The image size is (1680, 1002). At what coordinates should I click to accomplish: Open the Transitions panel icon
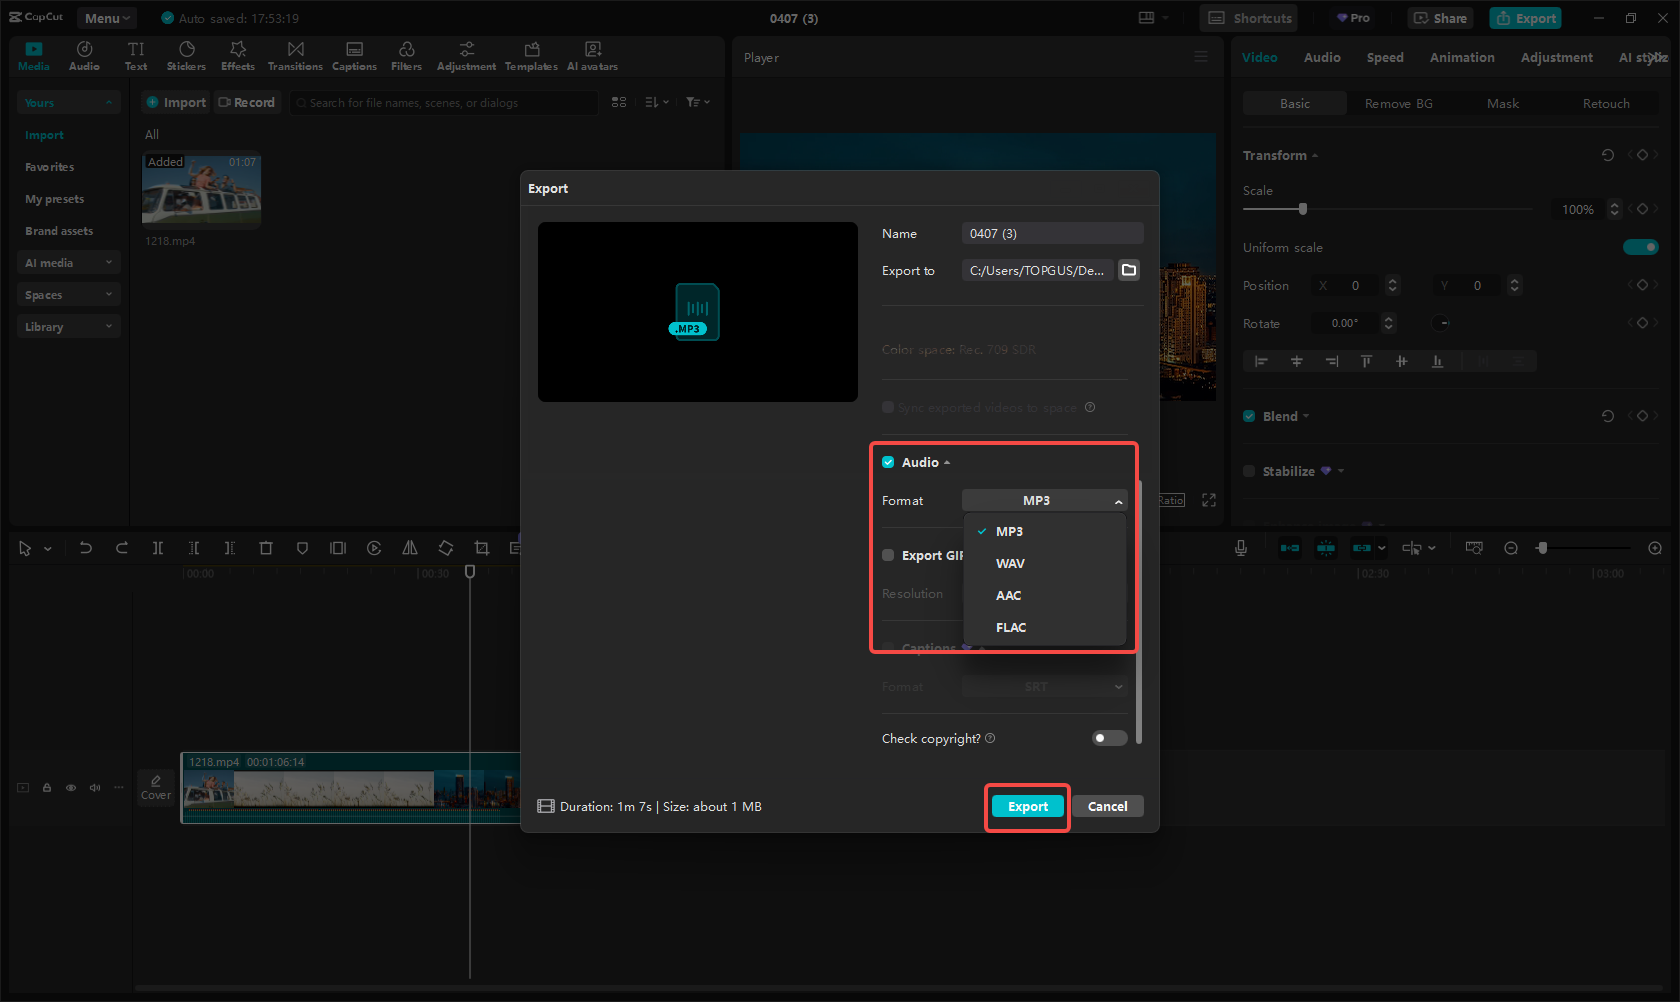295,56
